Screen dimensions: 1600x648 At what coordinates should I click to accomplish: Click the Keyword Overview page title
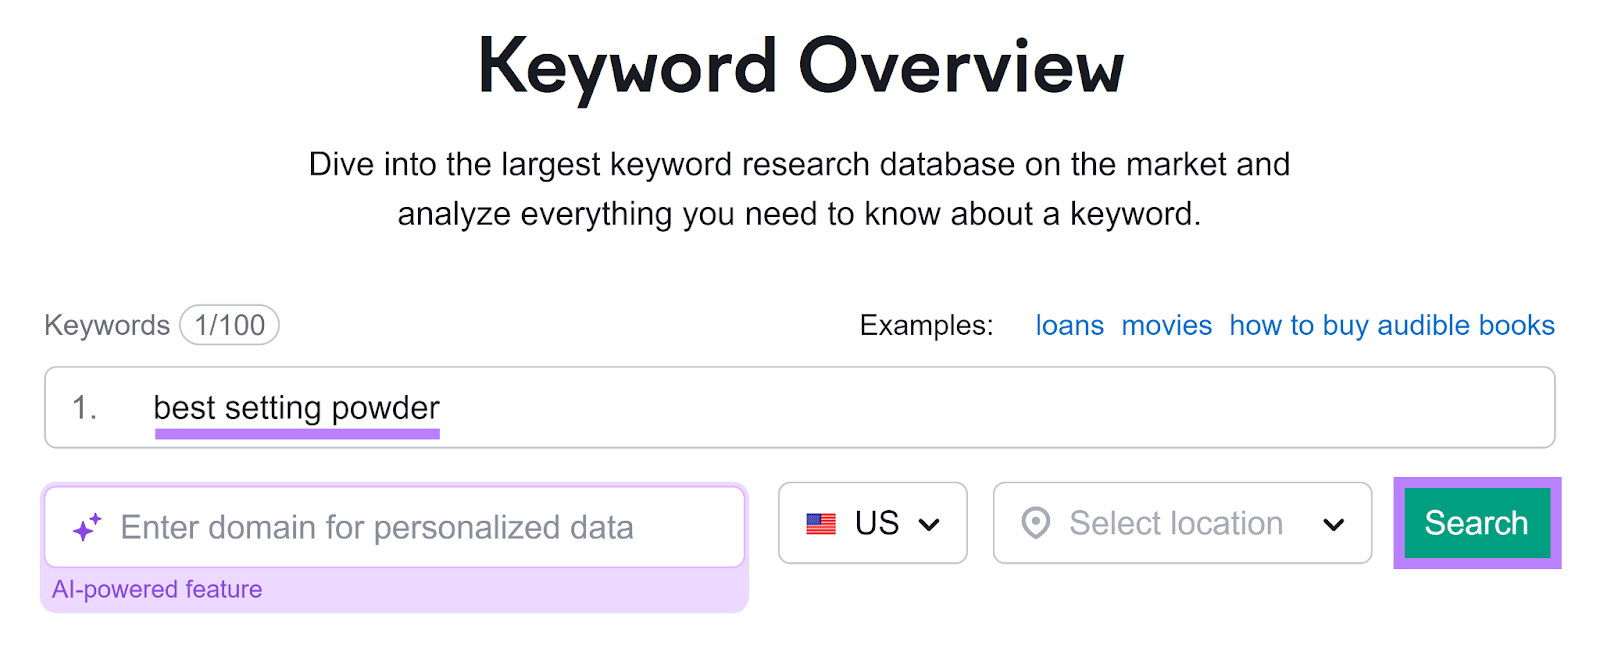pyautogui.click(x=800, y=65)
